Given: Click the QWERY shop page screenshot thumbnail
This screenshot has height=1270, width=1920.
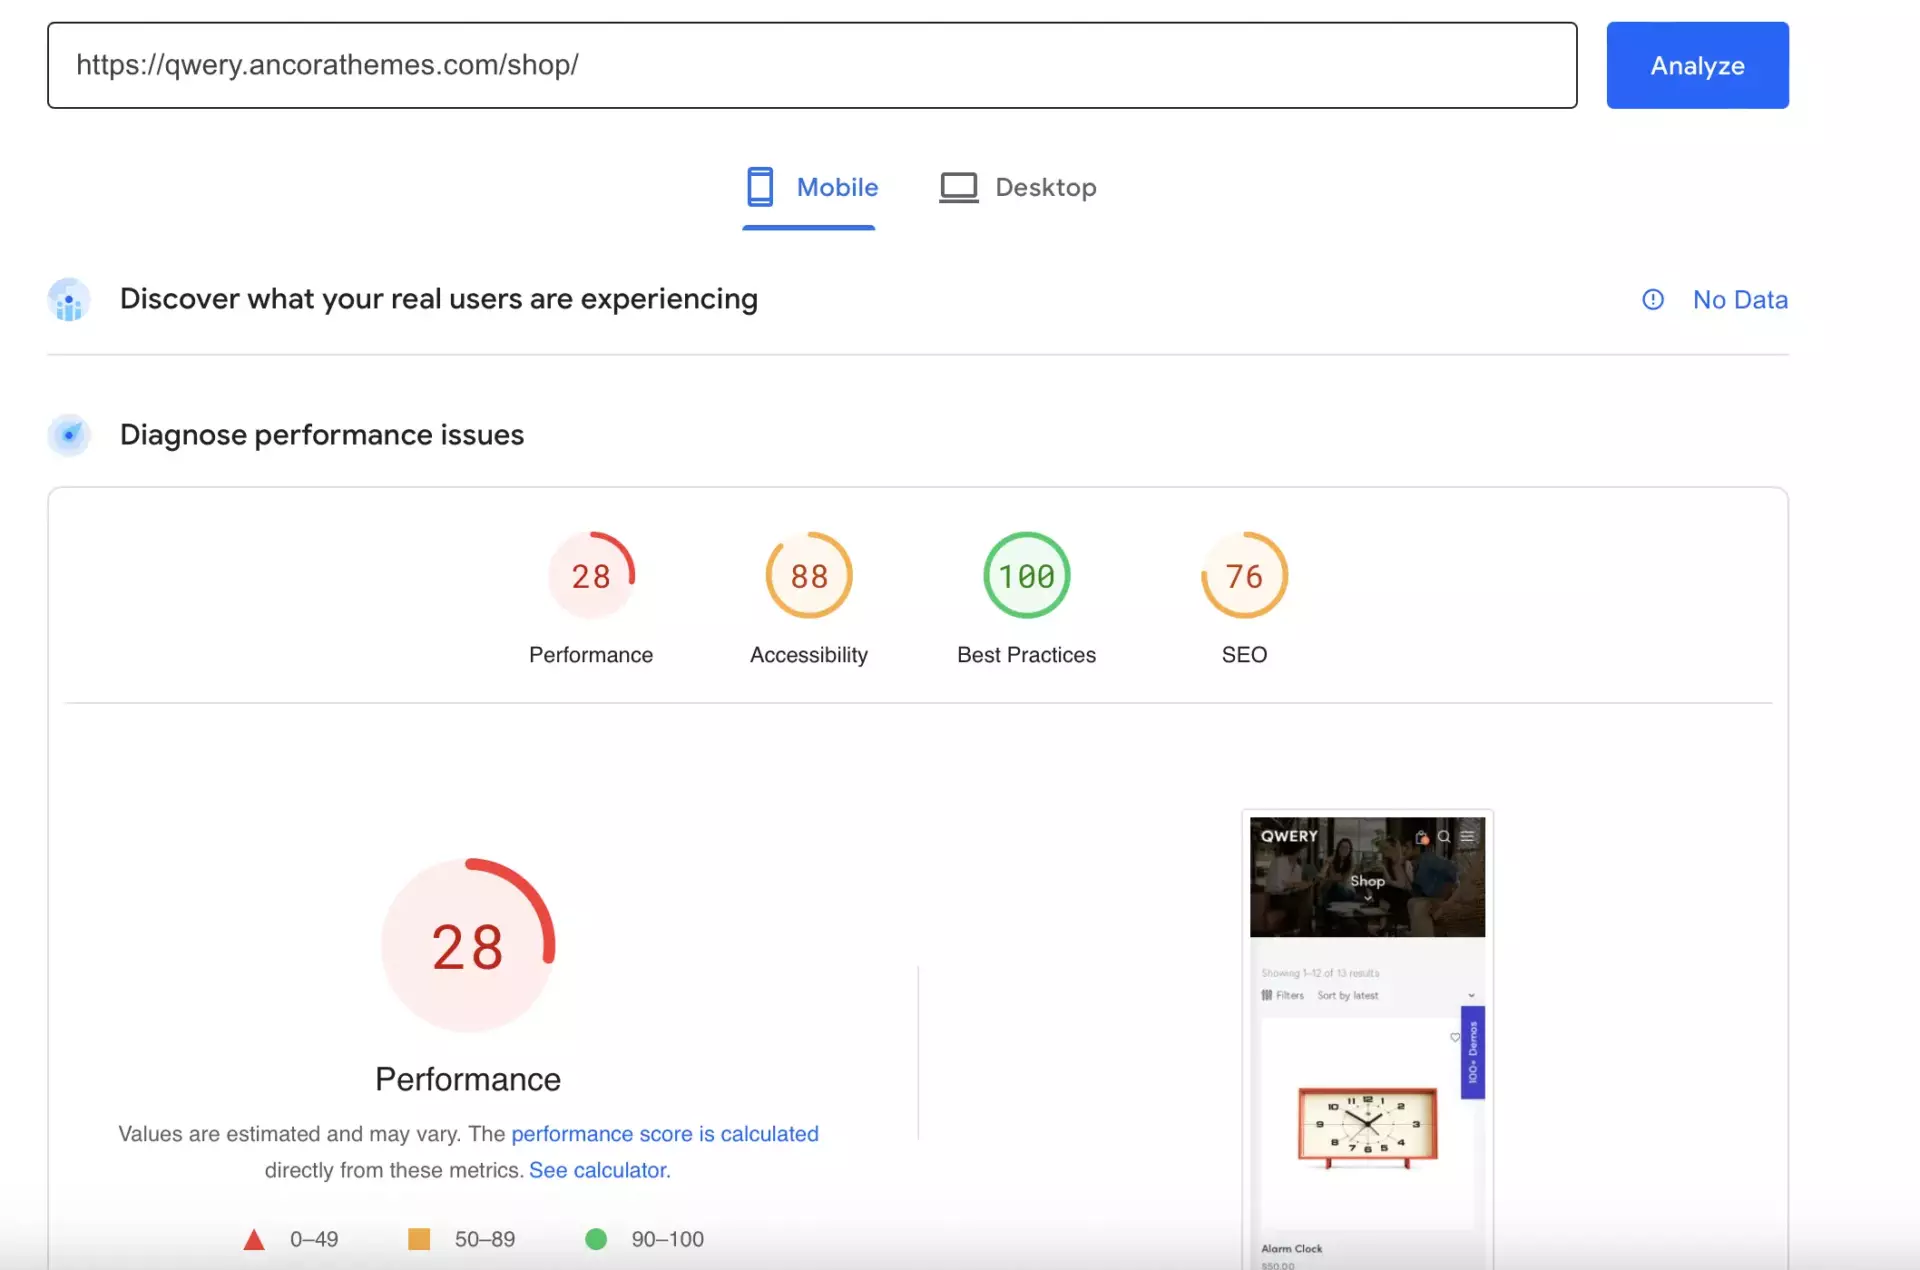Looking at the screenshot, I should (1367, 1040).
